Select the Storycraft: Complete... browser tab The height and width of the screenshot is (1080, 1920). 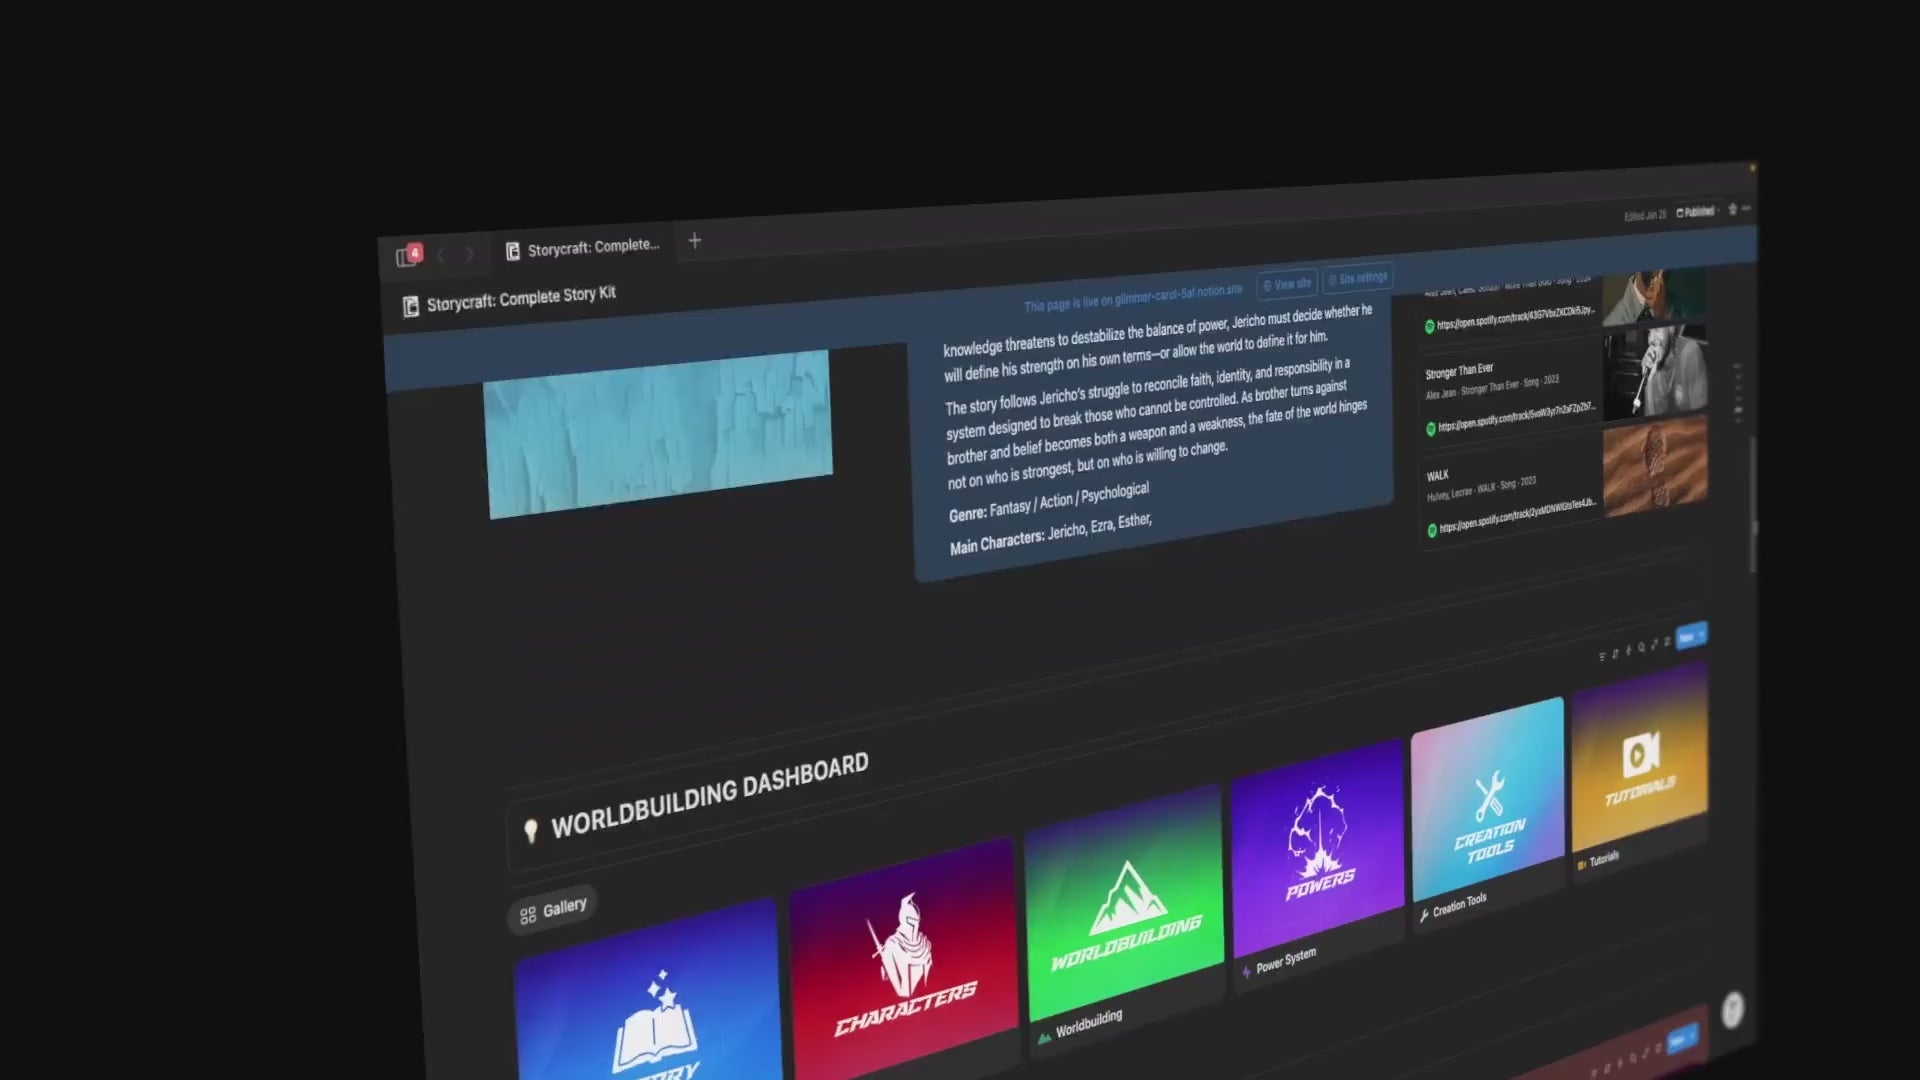click(x=583, y=247)
